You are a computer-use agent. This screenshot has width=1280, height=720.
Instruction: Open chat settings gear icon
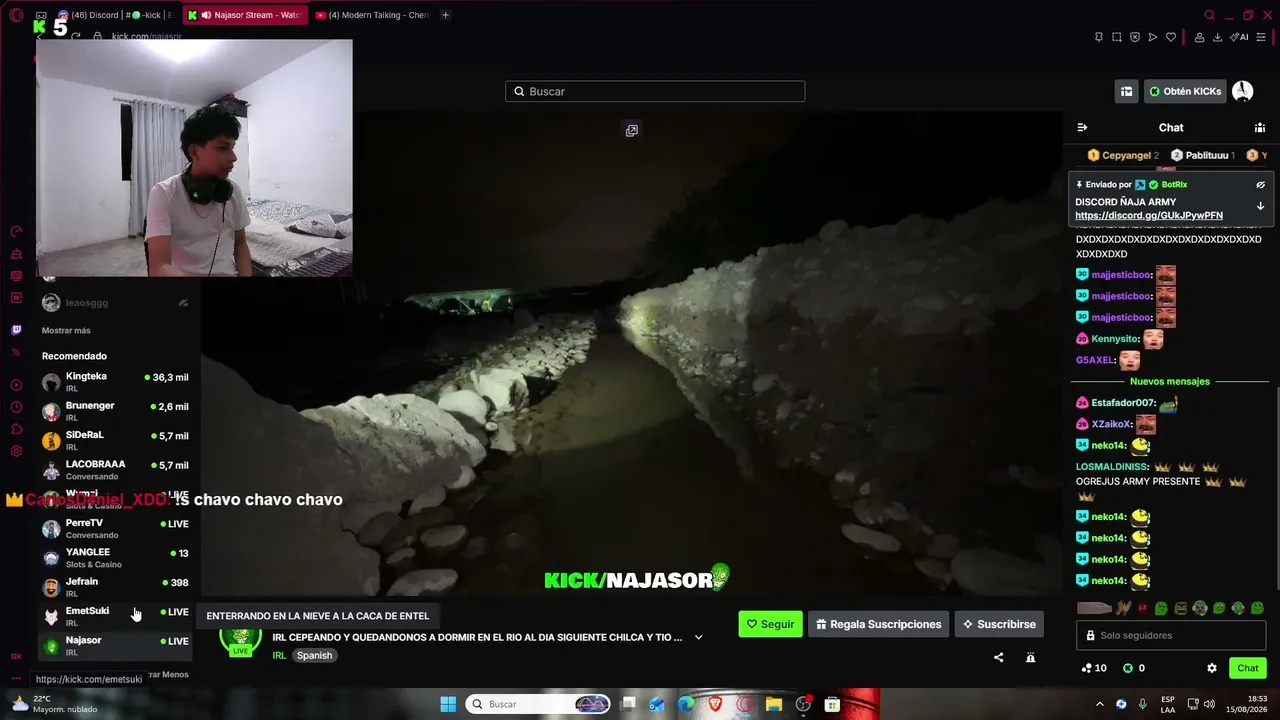[1212, 668]
